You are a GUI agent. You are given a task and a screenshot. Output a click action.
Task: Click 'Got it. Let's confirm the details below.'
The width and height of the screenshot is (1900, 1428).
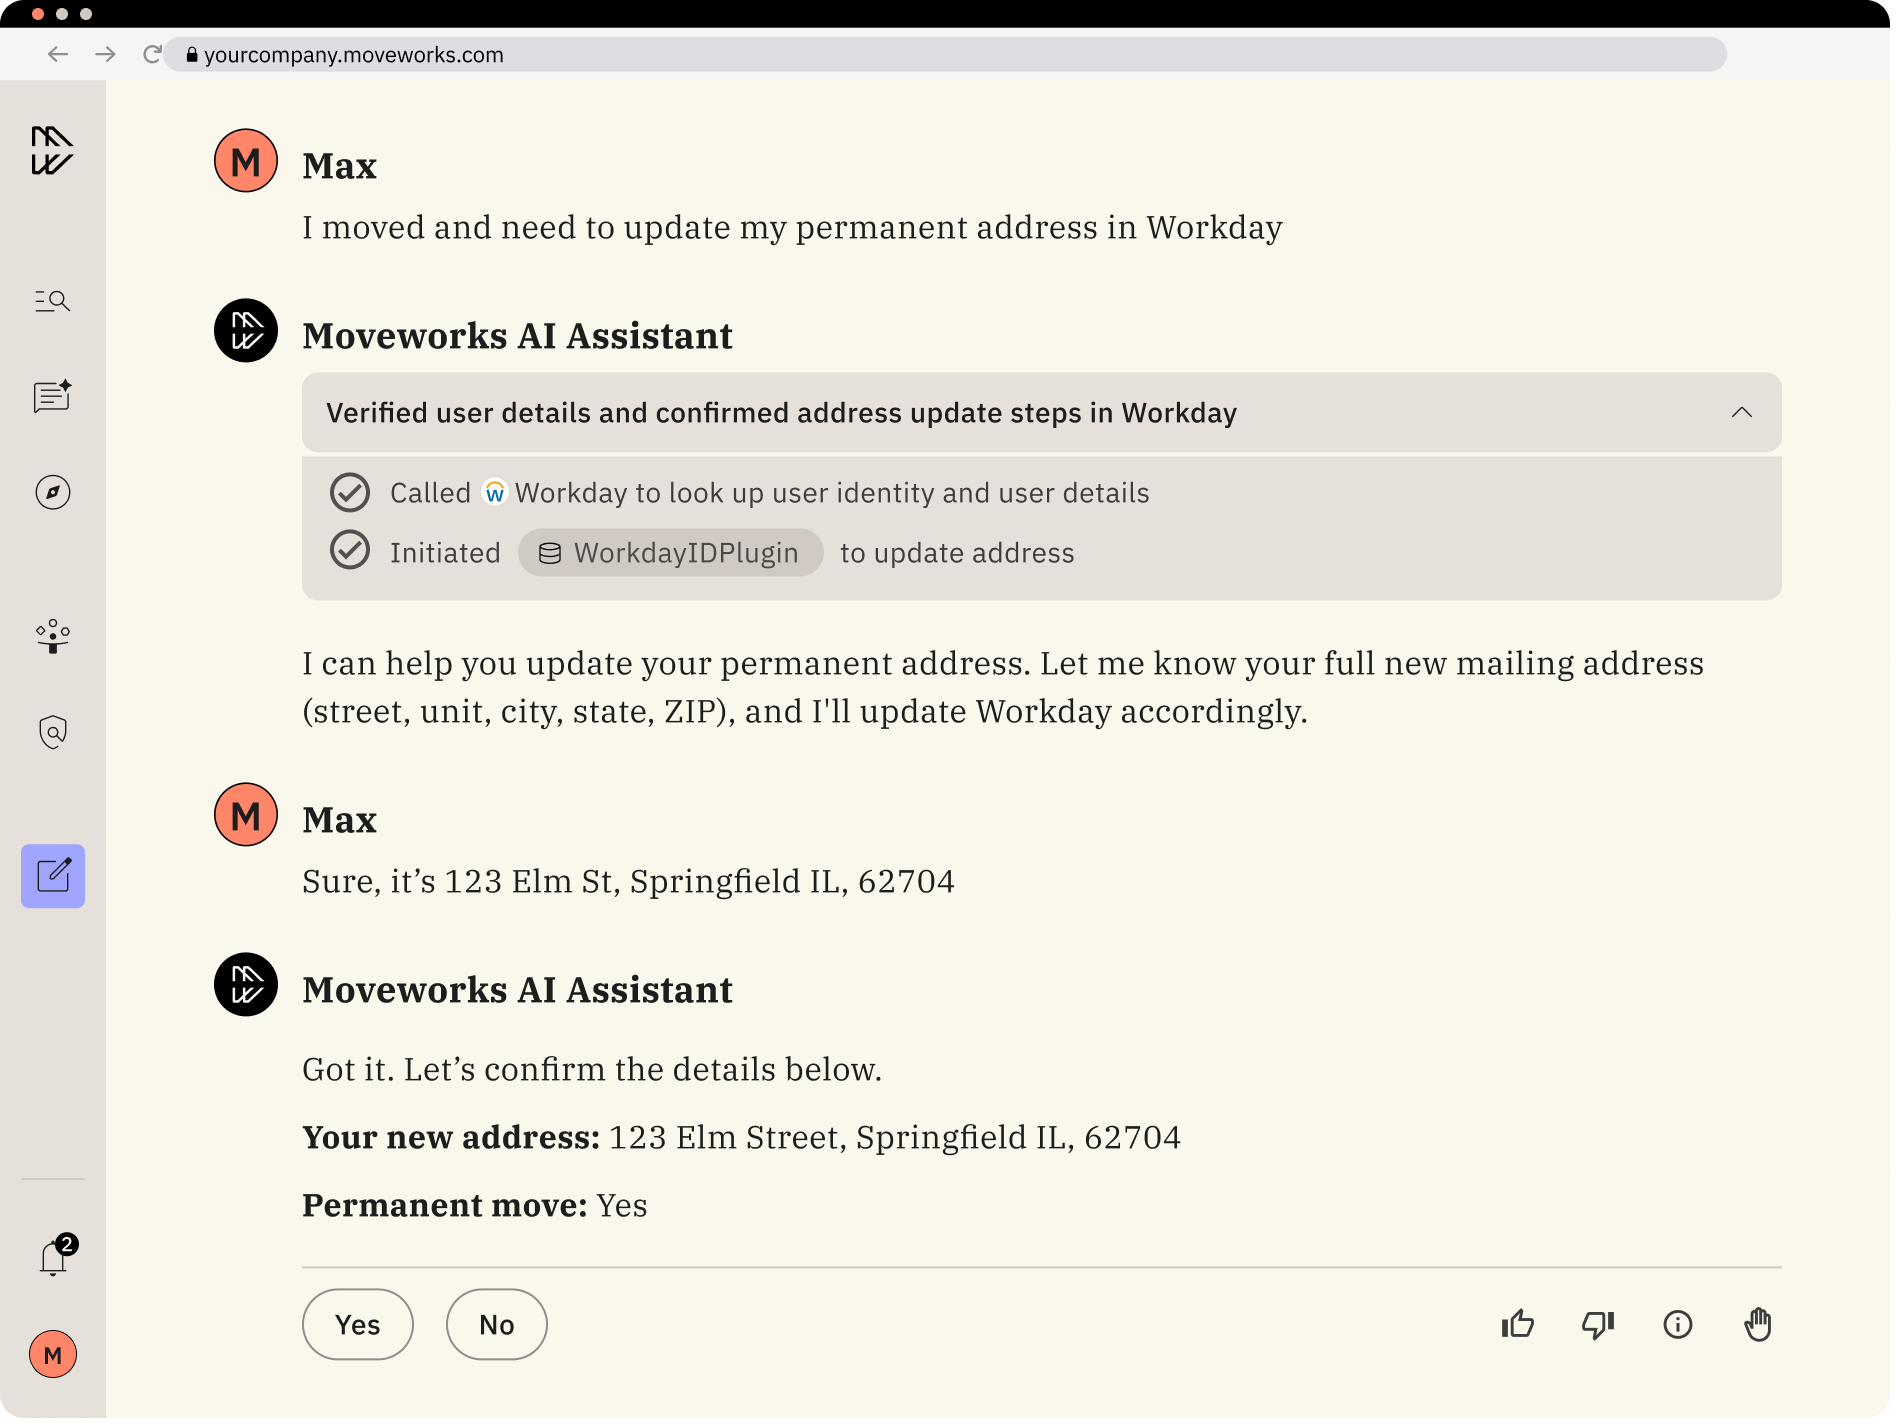592,1070
